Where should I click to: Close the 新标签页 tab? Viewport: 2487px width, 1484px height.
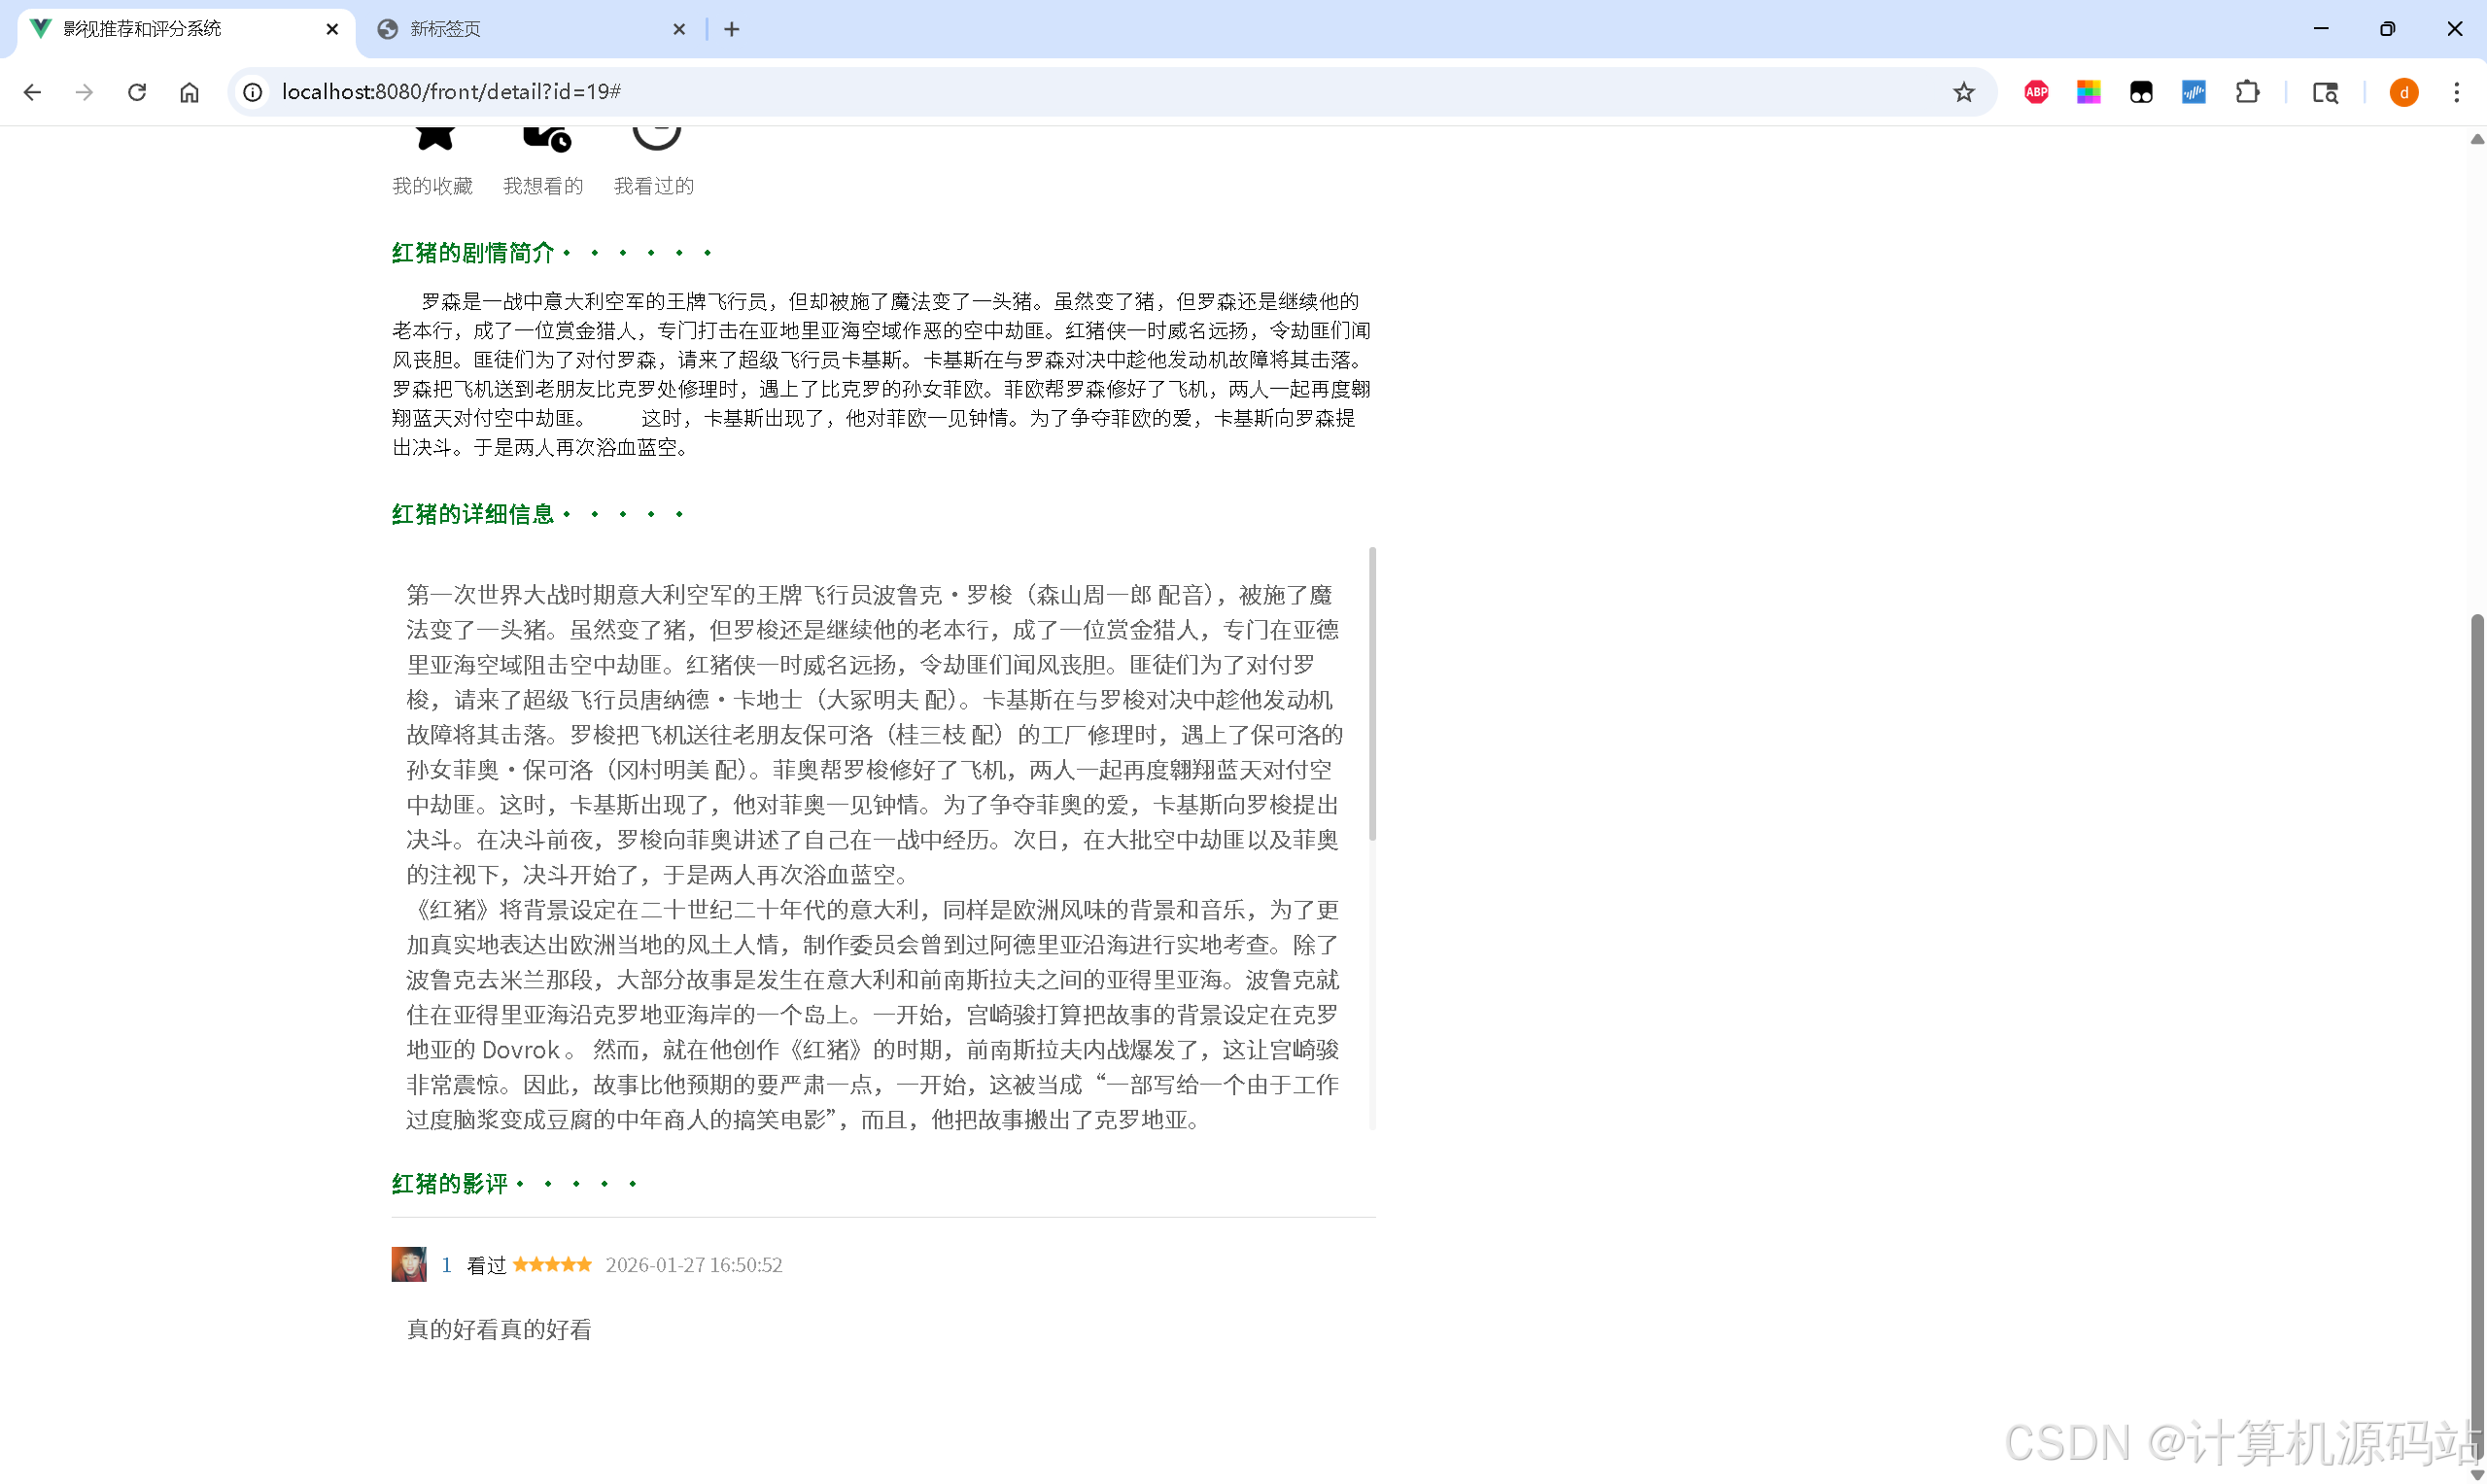679,29
